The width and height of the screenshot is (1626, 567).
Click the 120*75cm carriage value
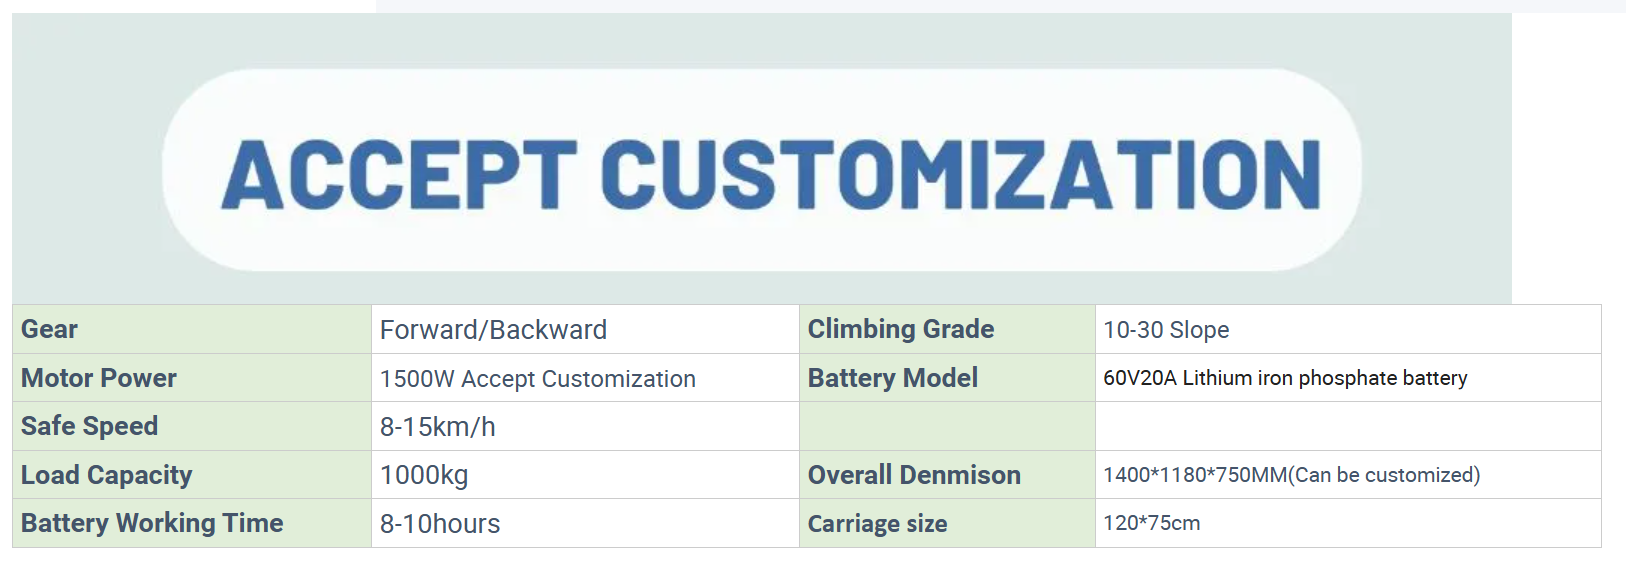point(1151,523)
